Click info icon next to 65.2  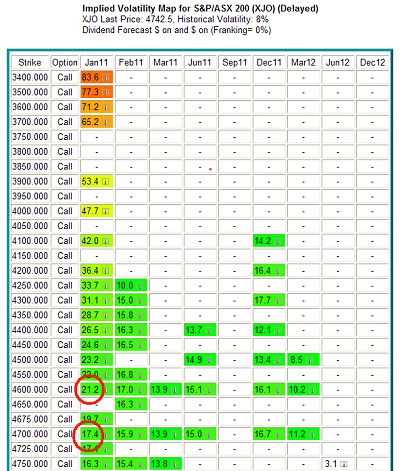(106, 122)
